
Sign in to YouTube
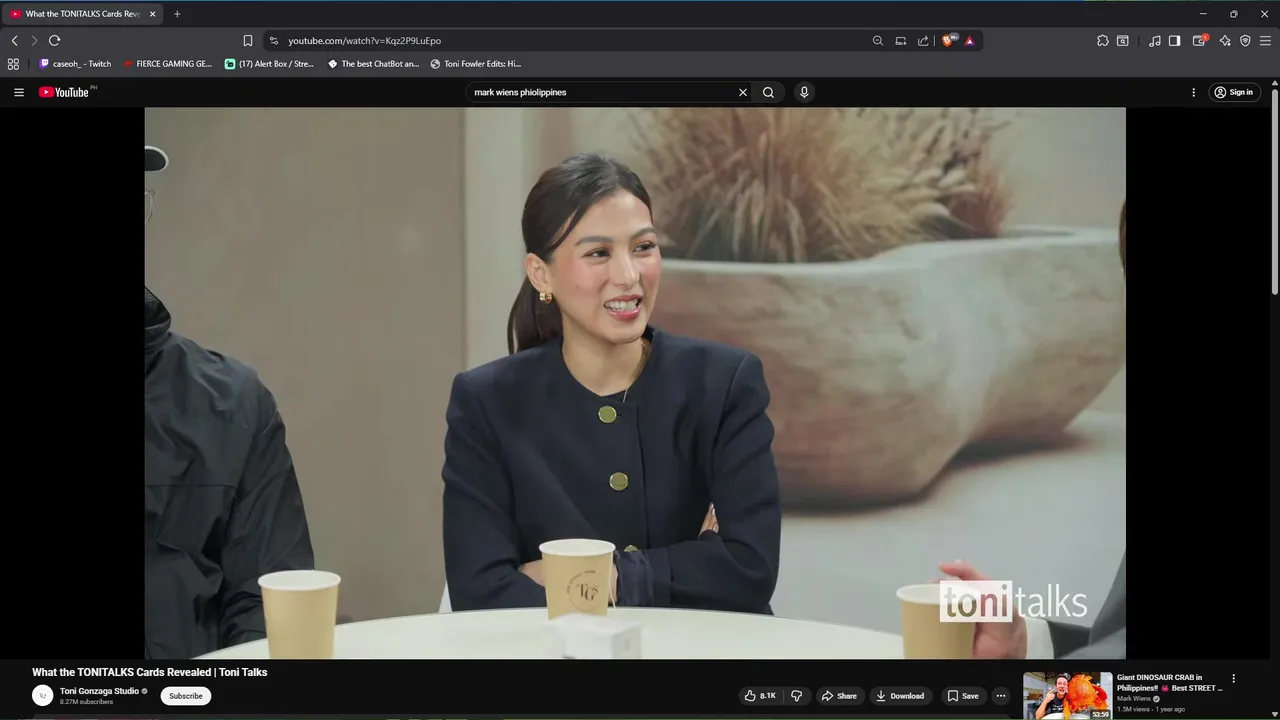pos(1234,92)
